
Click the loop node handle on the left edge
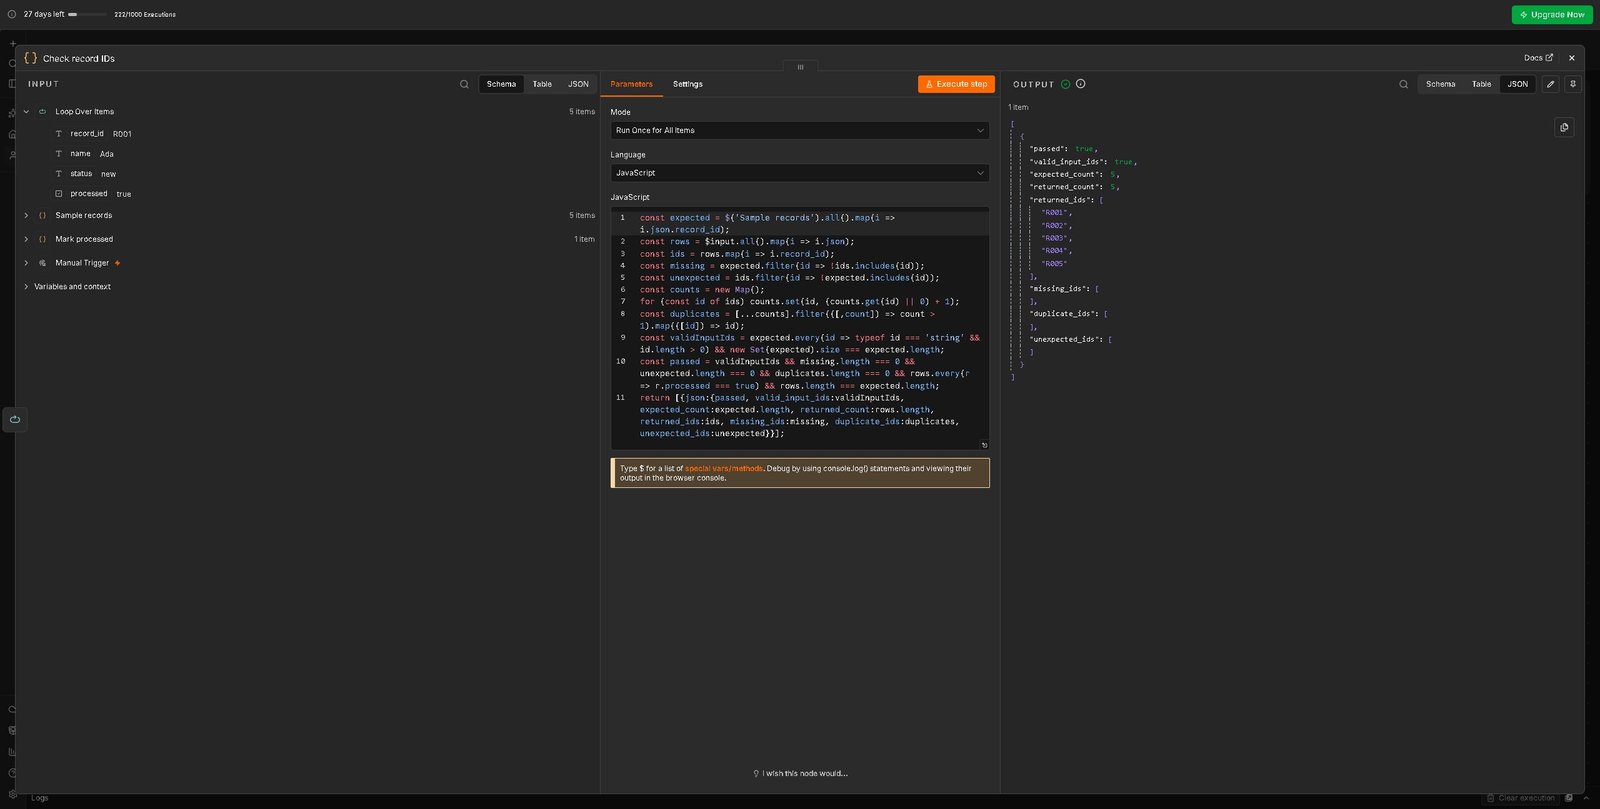point(15,419)
